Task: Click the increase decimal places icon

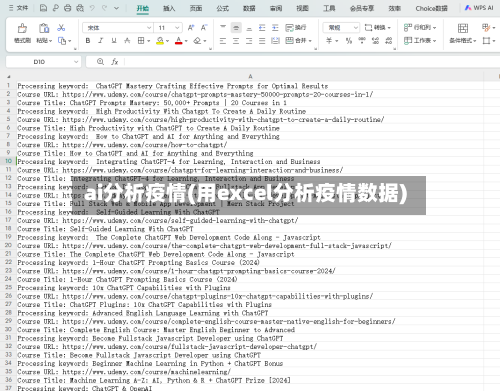Action: (x=375, y=41)
